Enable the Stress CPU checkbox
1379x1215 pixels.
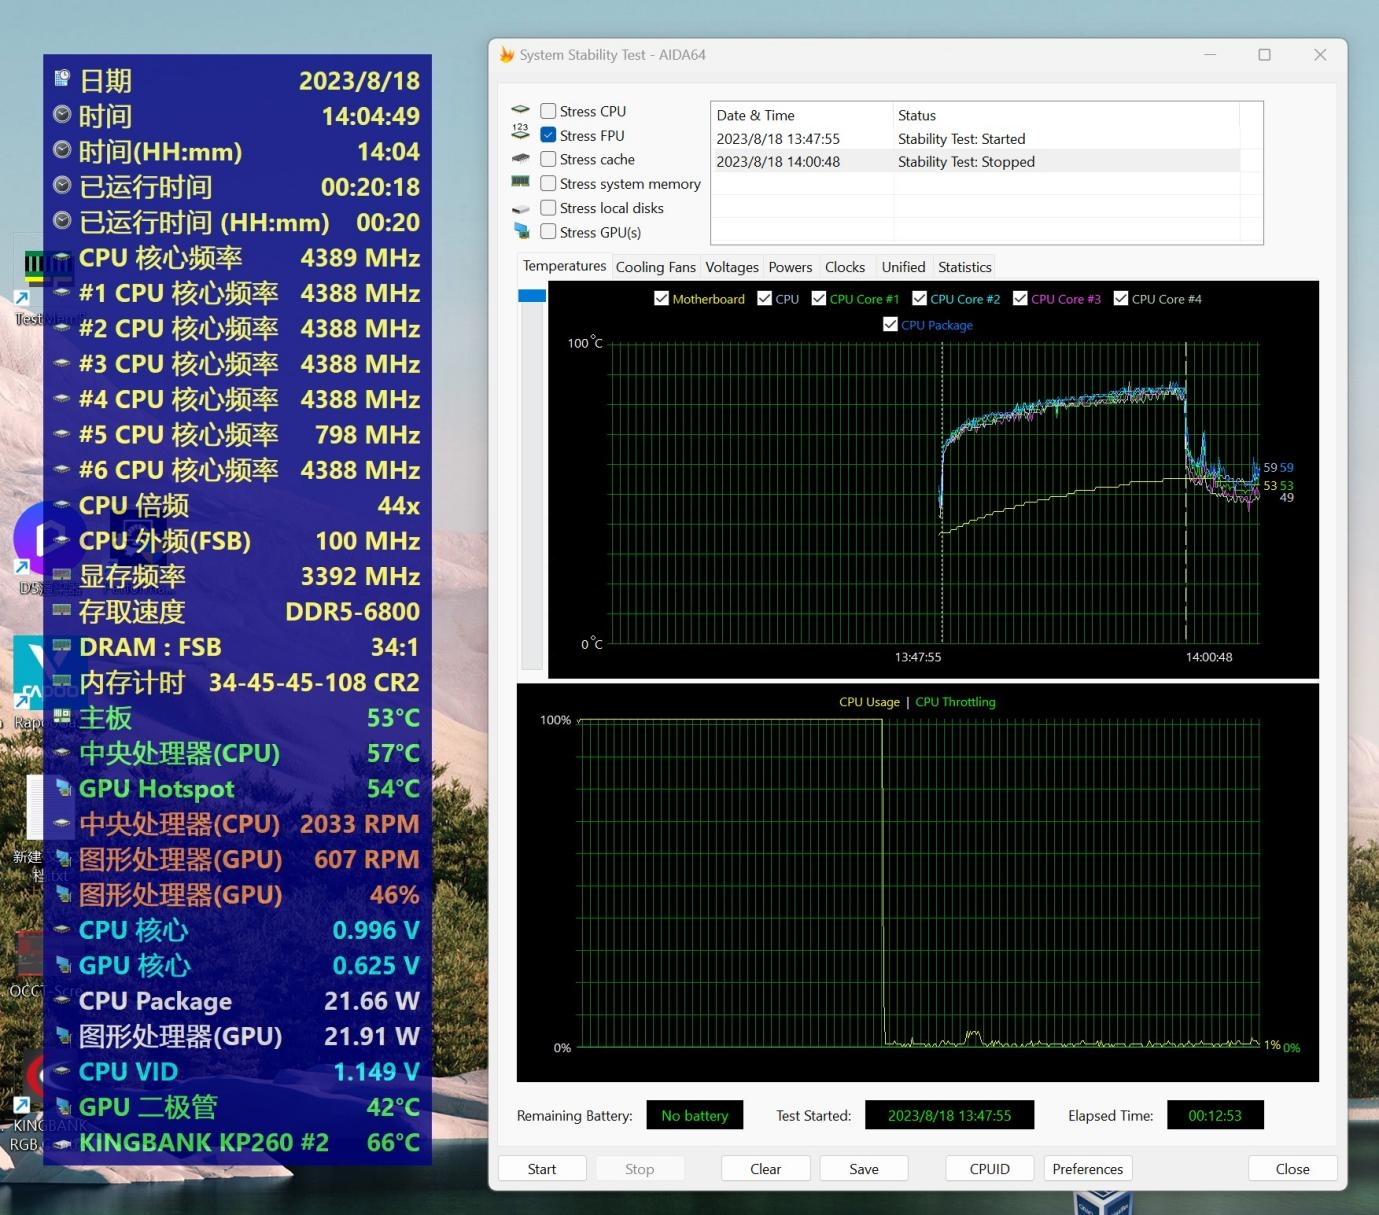[548, 111]
